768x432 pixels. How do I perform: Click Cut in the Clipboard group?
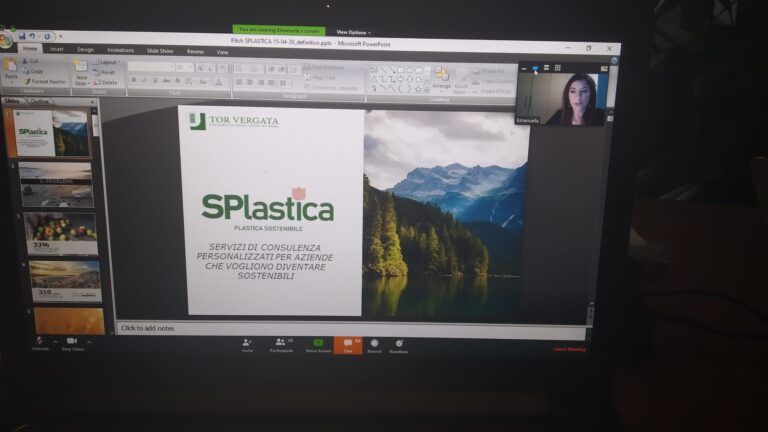[30, 61]
